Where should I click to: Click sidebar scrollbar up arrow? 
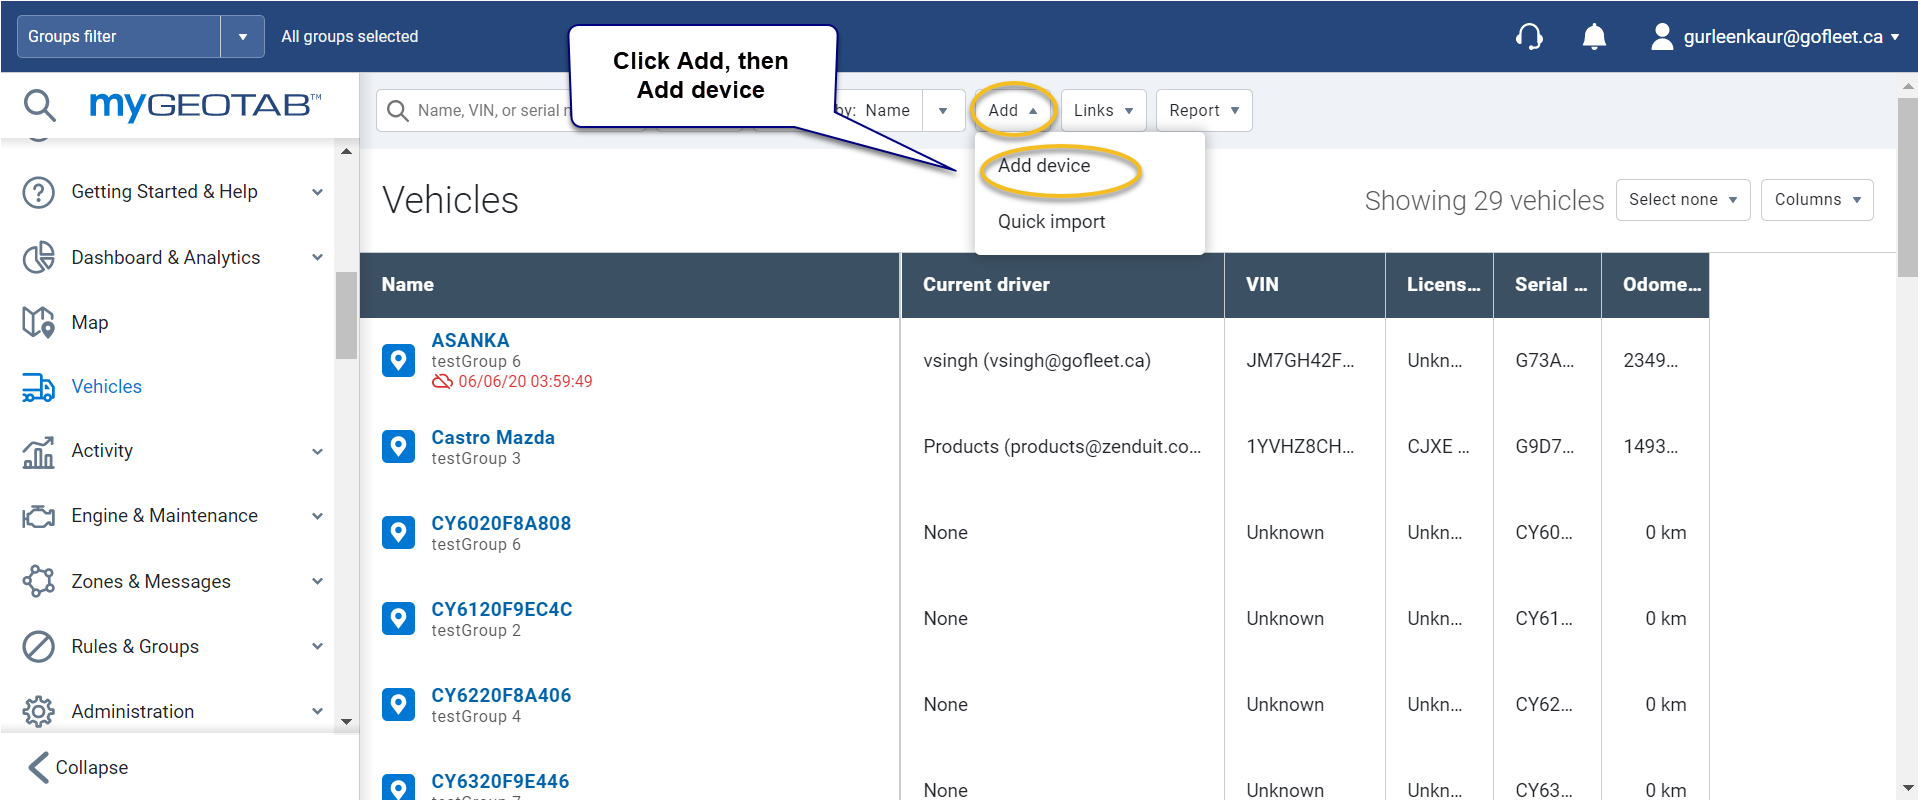coord(346,152)
